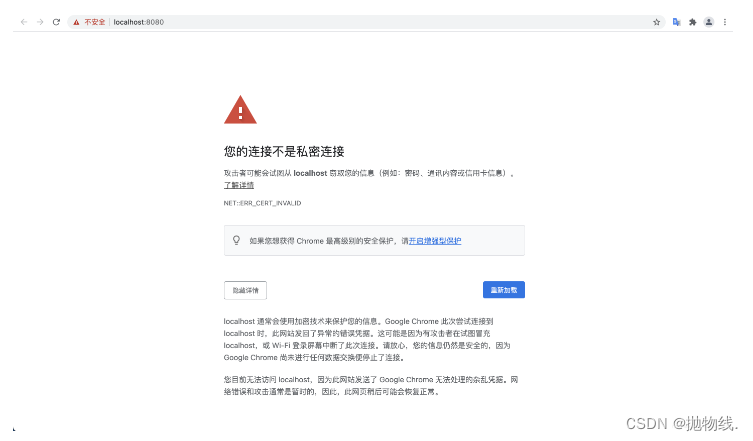Bookmark this page with the star icon
Viewport: 753px width, 441px height.
[x=656, y=22]
